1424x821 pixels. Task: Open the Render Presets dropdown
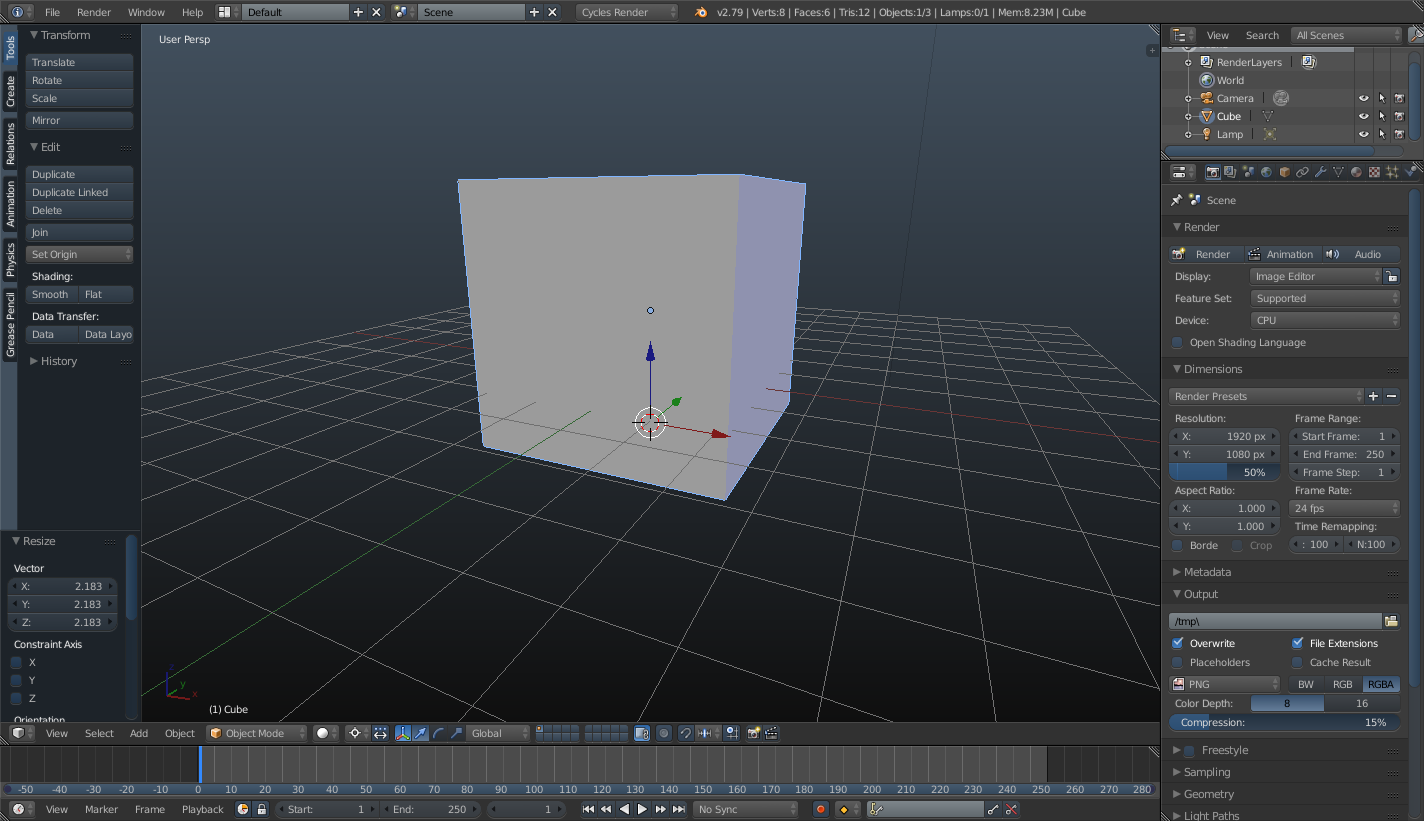click(1267, 396)
